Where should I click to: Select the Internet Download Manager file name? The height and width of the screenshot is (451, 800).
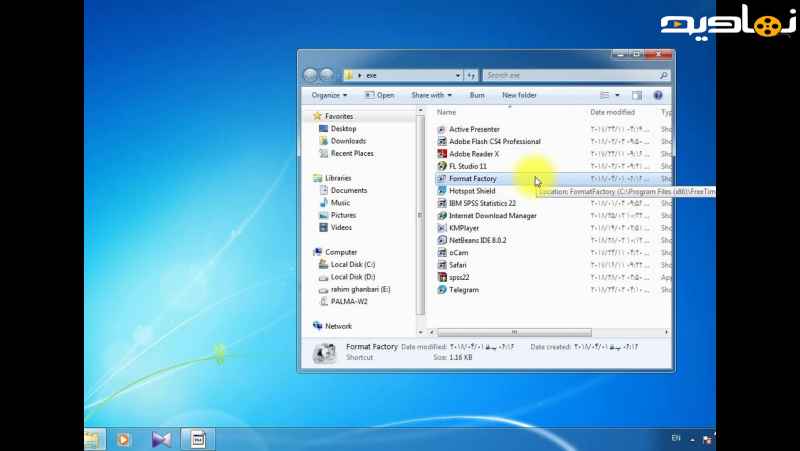coord(493,216)
